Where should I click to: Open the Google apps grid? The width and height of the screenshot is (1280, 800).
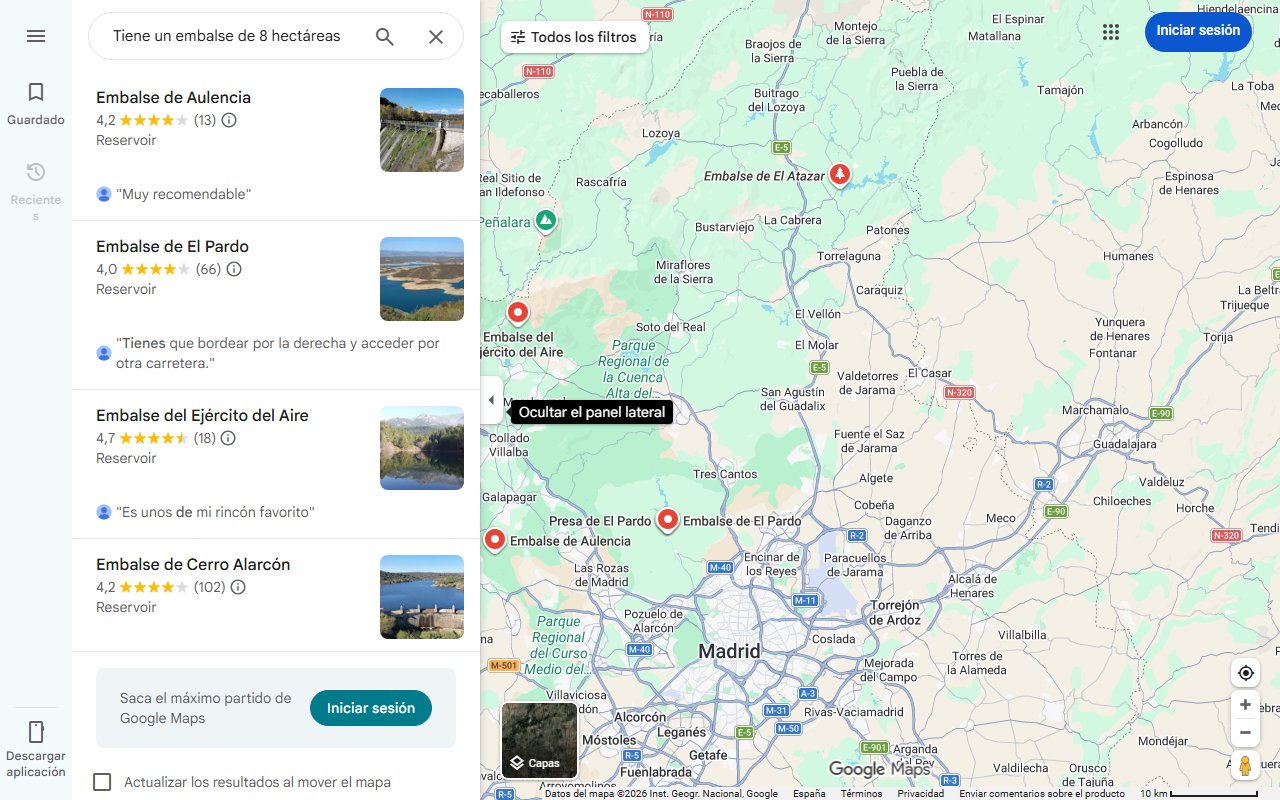(x=1111, y=31)
